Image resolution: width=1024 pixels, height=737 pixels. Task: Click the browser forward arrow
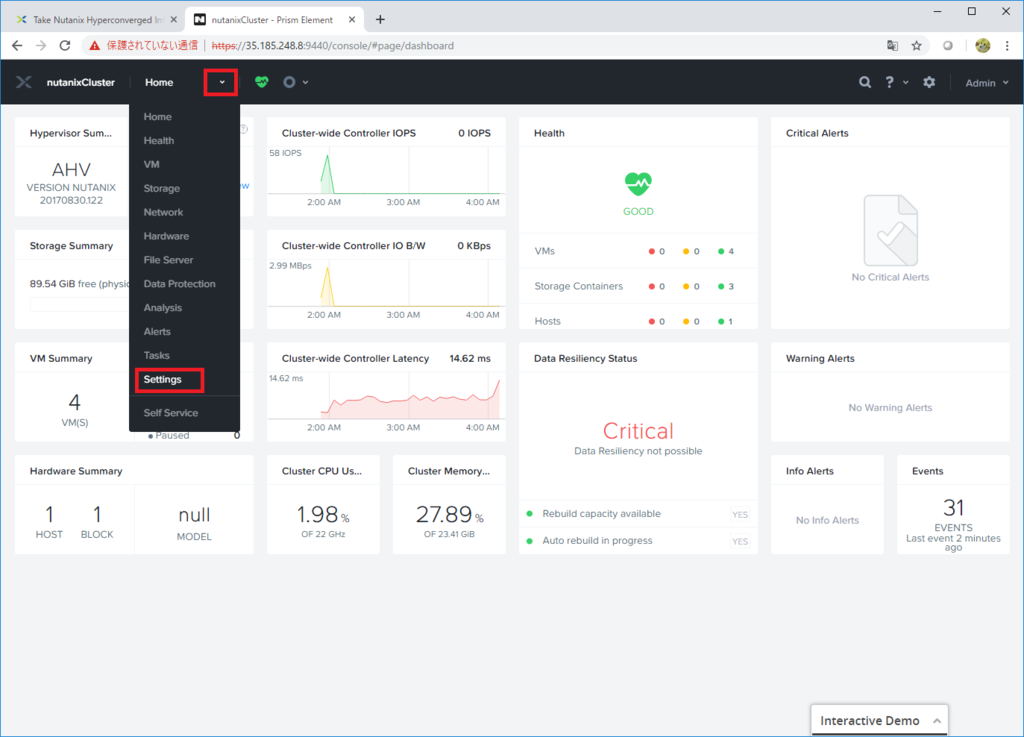coord(40,46)
